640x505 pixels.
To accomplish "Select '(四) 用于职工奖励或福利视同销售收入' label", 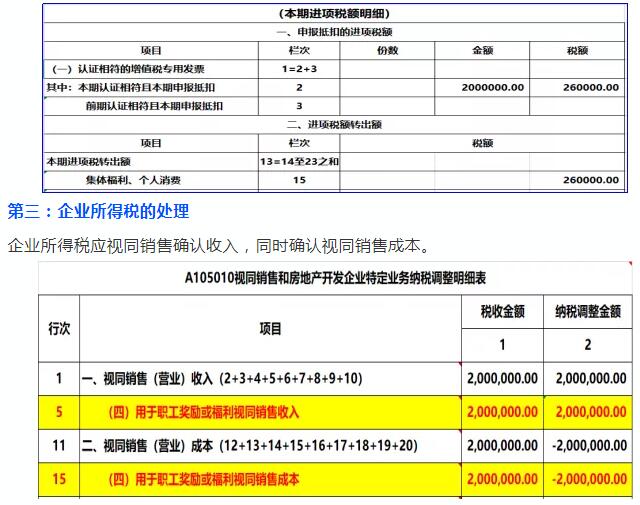I will tap(204, 412).
